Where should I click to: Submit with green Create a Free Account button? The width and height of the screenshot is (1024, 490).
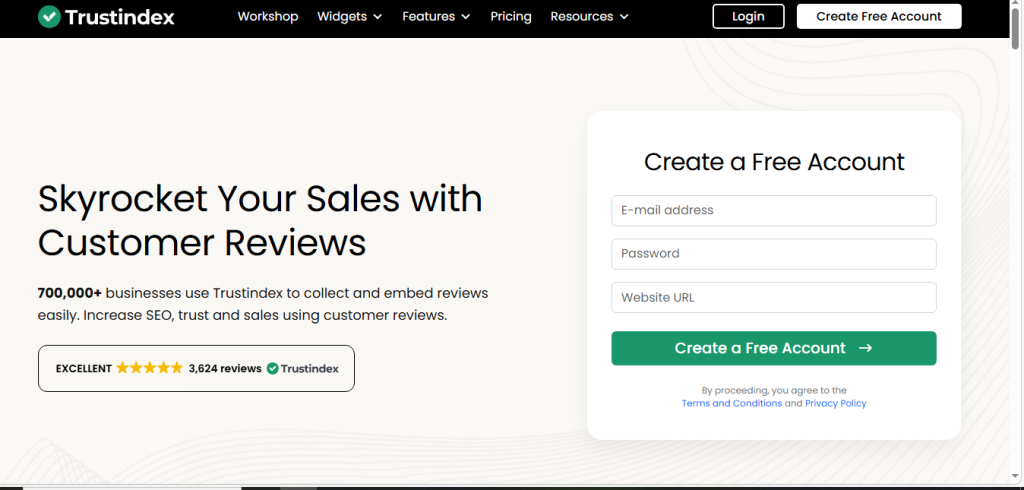[760, 348]
